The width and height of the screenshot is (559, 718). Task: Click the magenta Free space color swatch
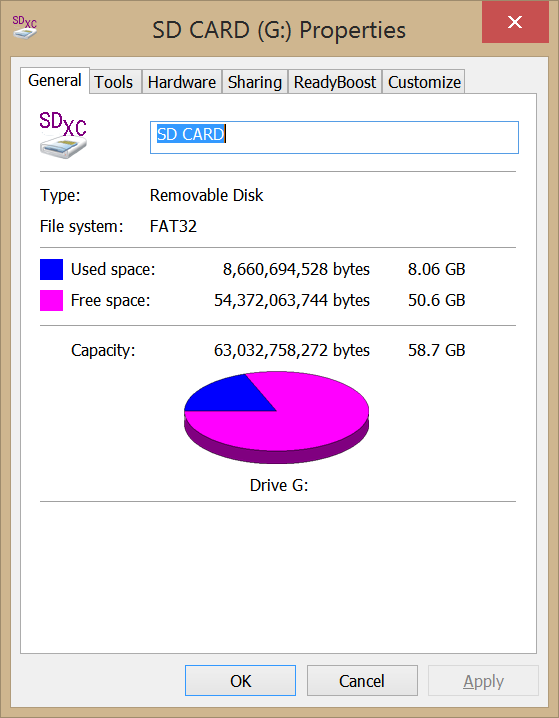(x=51, y=300)
